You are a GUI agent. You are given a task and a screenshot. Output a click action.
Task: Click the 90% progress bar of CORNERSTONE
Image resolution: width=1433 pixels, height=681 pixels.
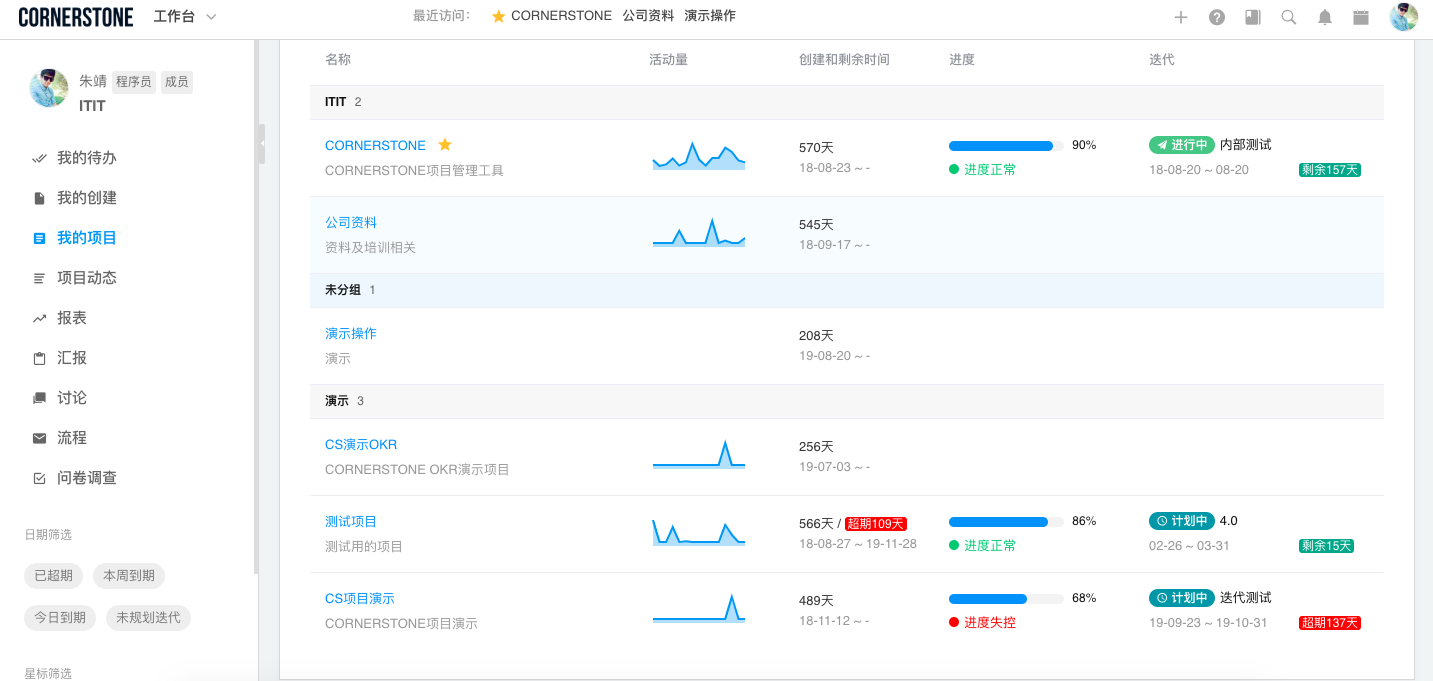pyautogui.click(x=1006, y=146)
